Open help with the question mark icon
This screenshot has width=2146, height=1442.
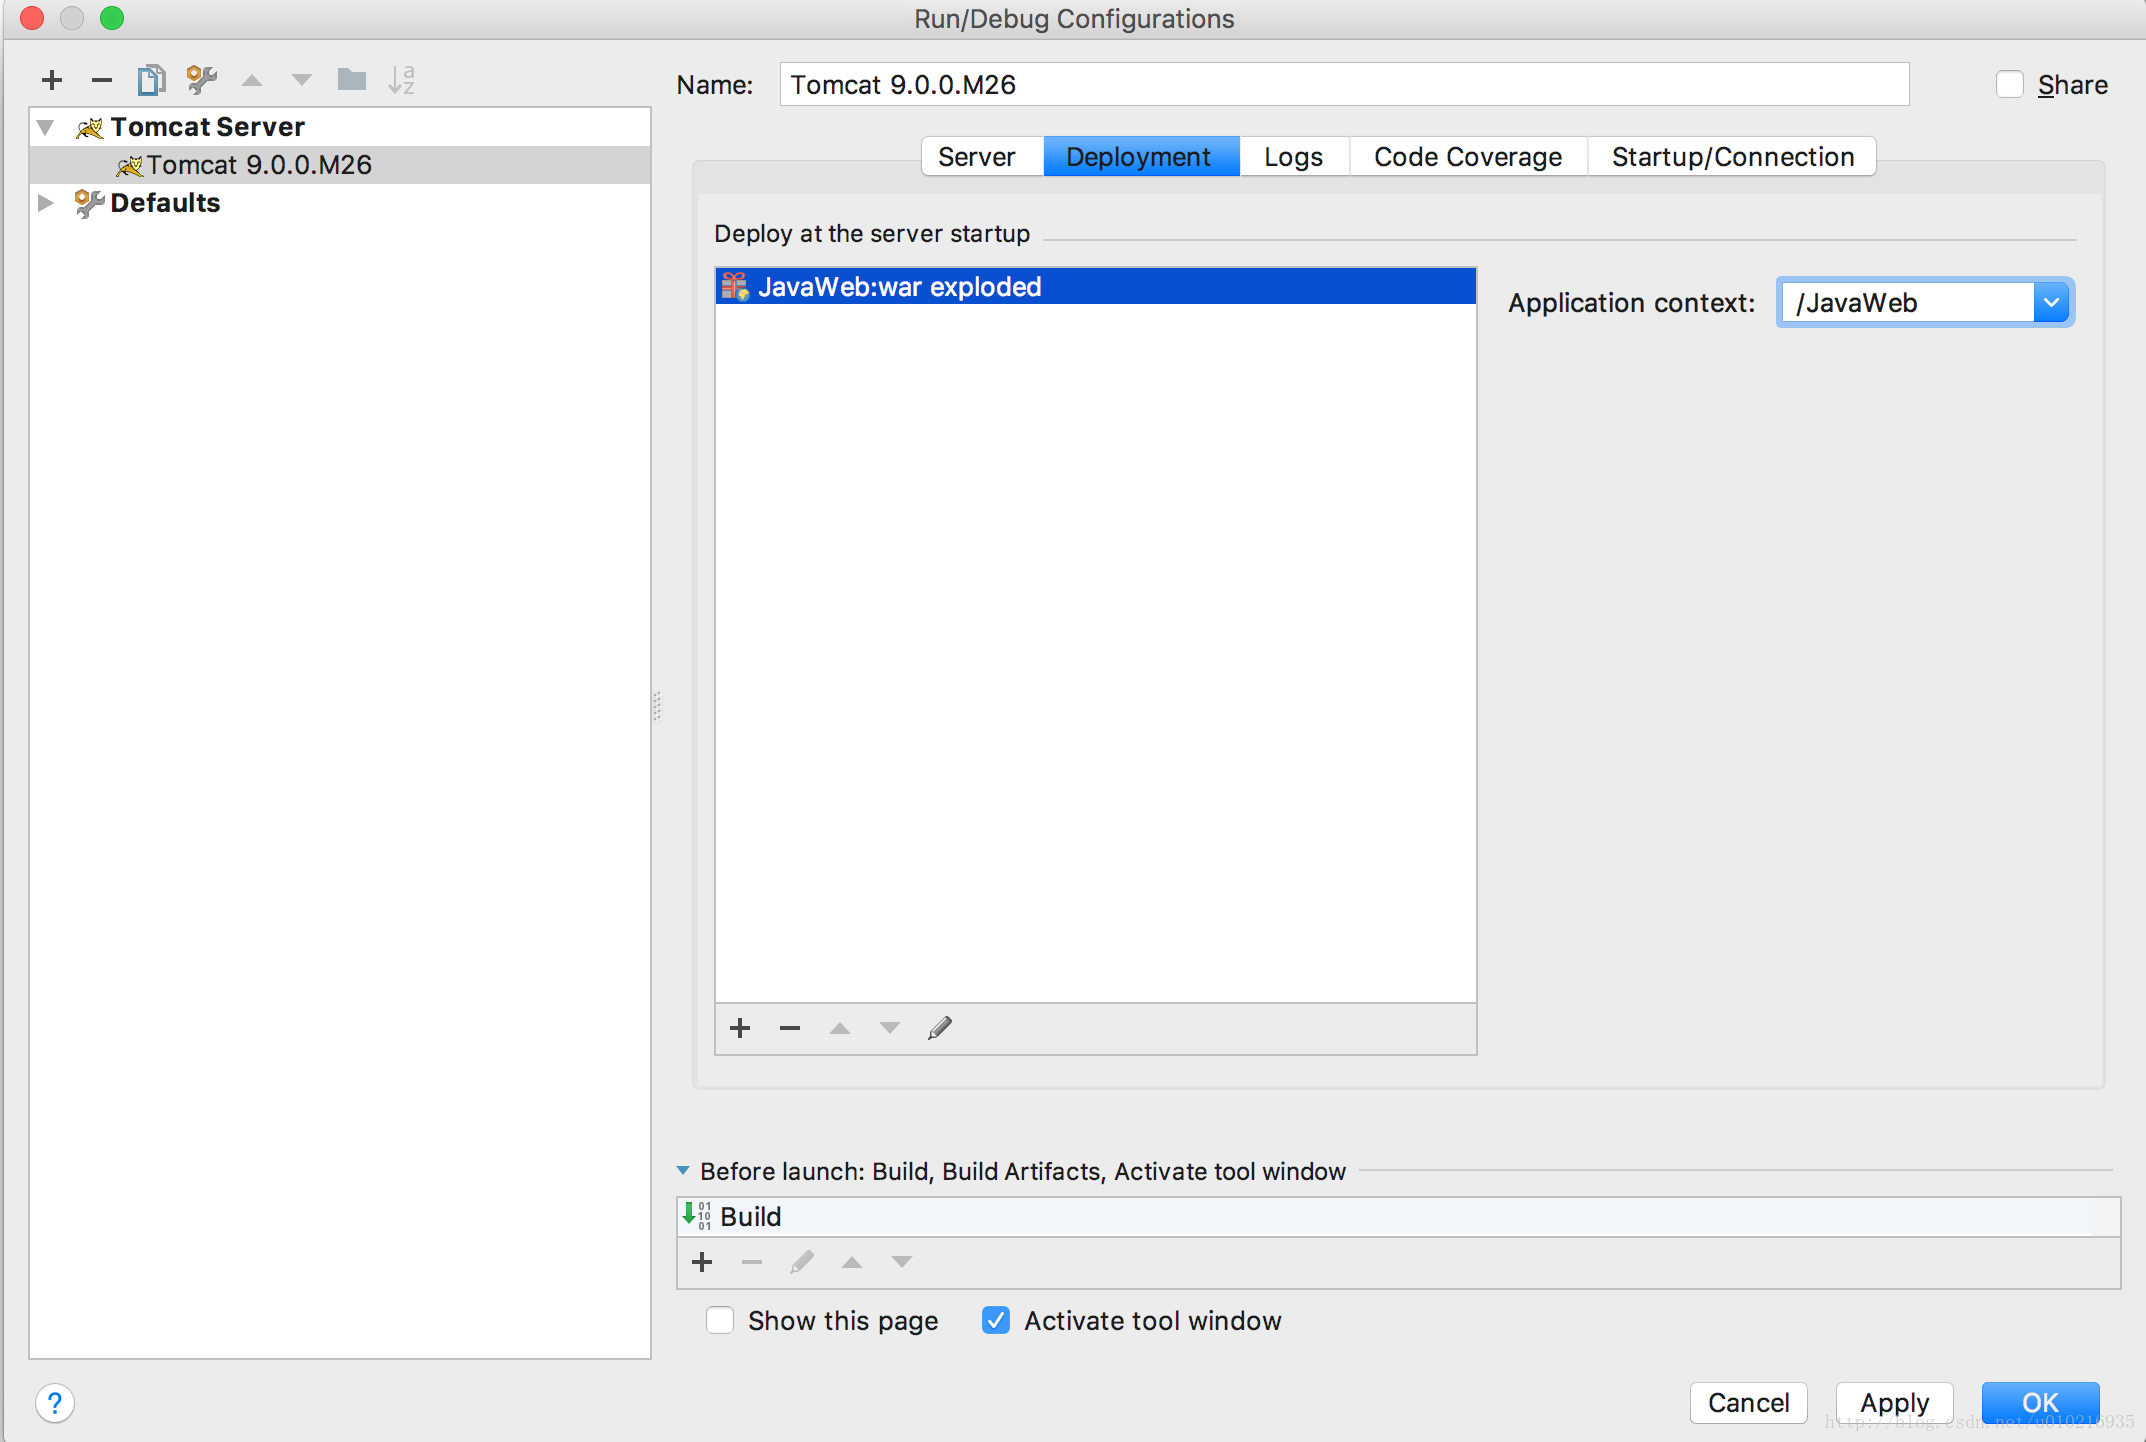pyautogui.click(x=55, y=1403)
